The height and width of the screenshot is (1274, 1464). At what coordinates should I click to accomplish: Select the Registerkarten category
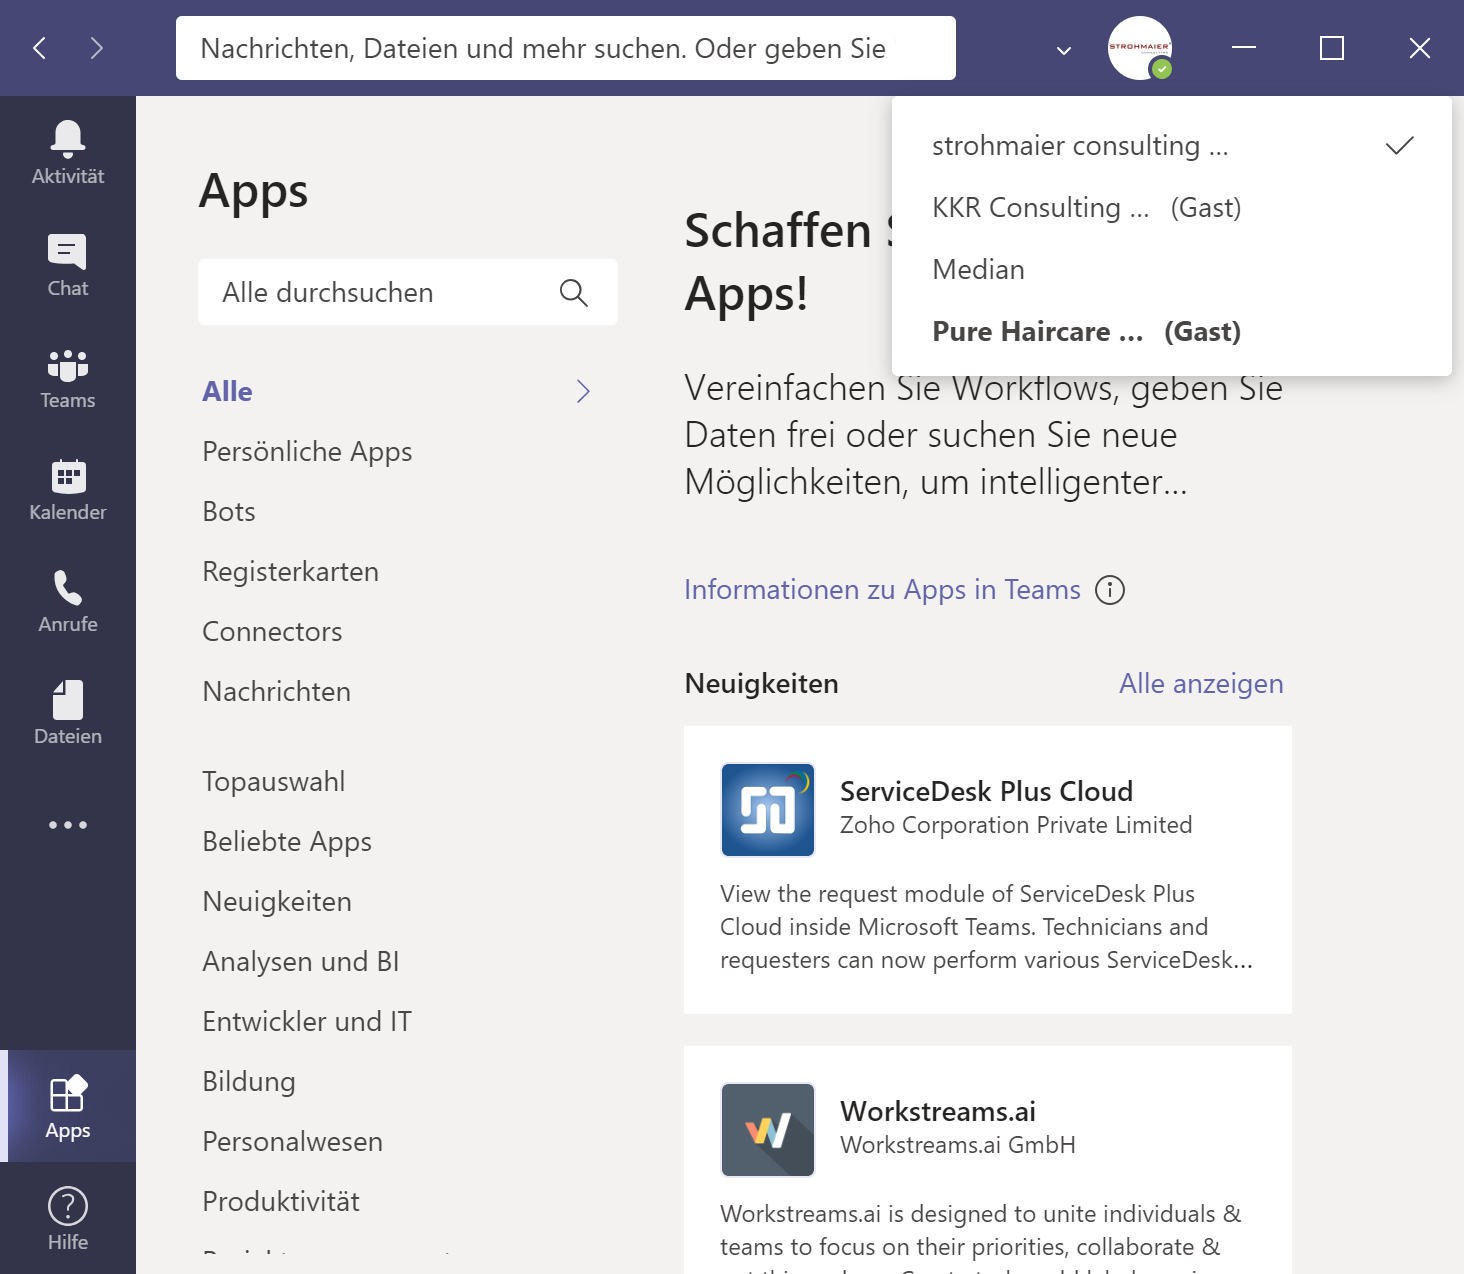(291, 572)
